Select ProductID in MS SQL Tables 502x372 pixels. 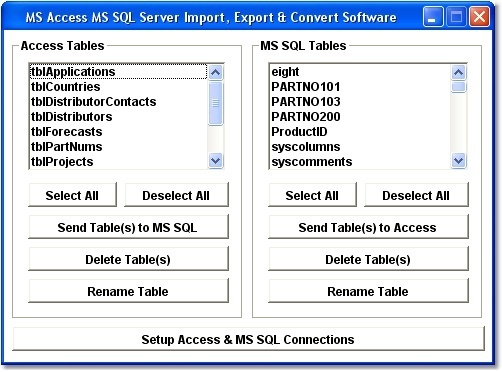360,132
